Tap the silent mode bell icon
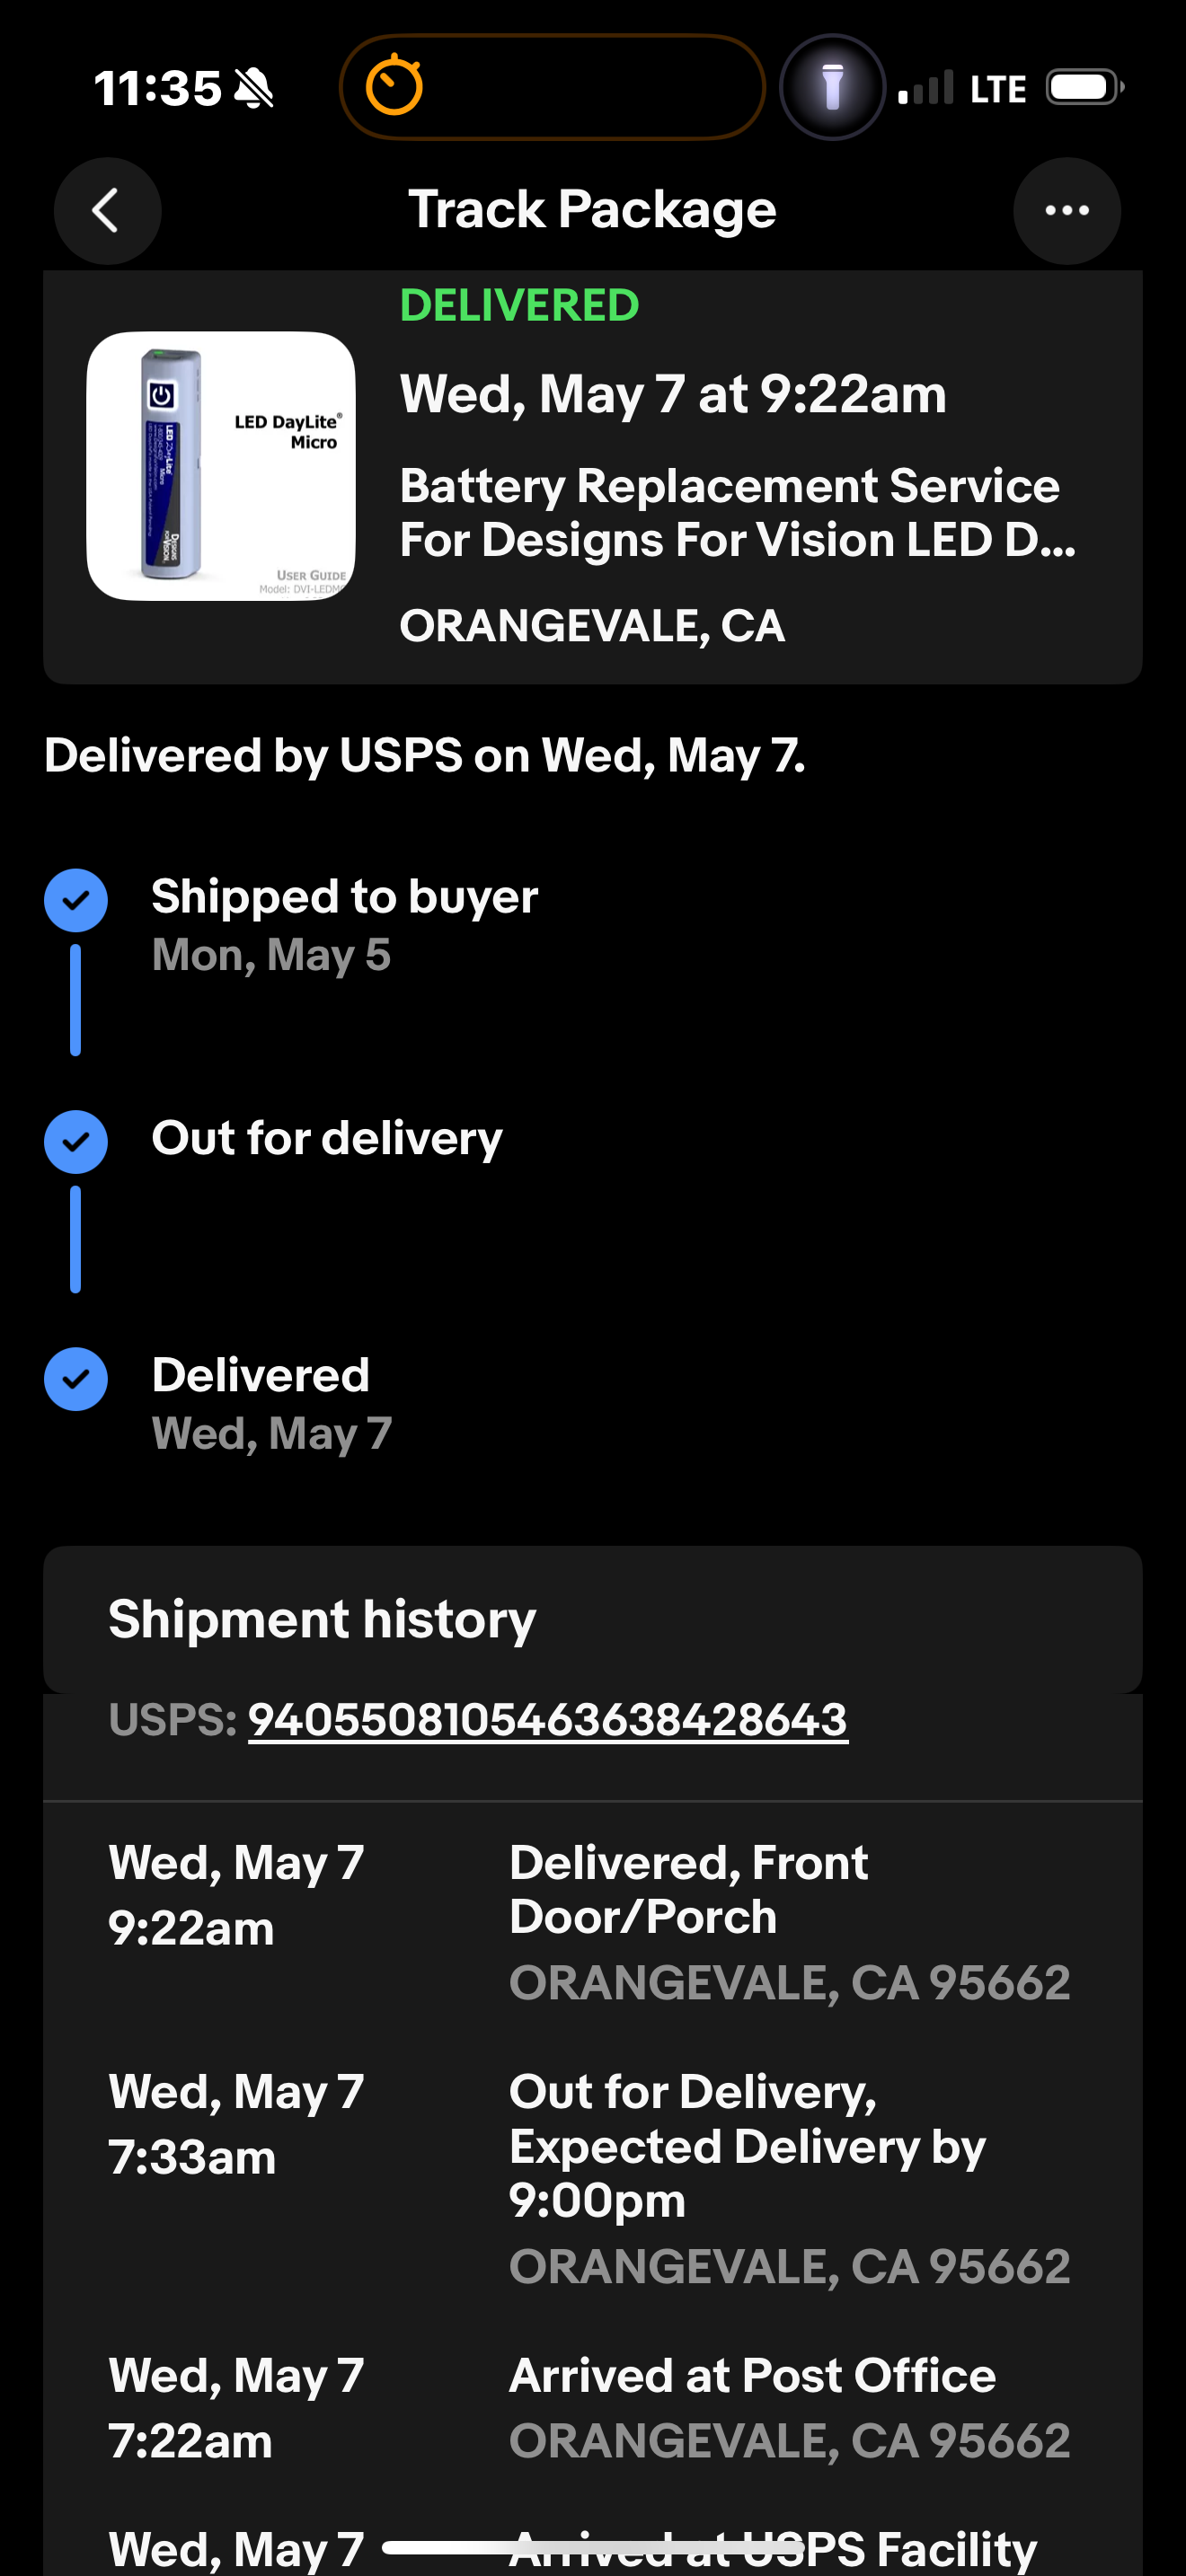 [254, 89]
